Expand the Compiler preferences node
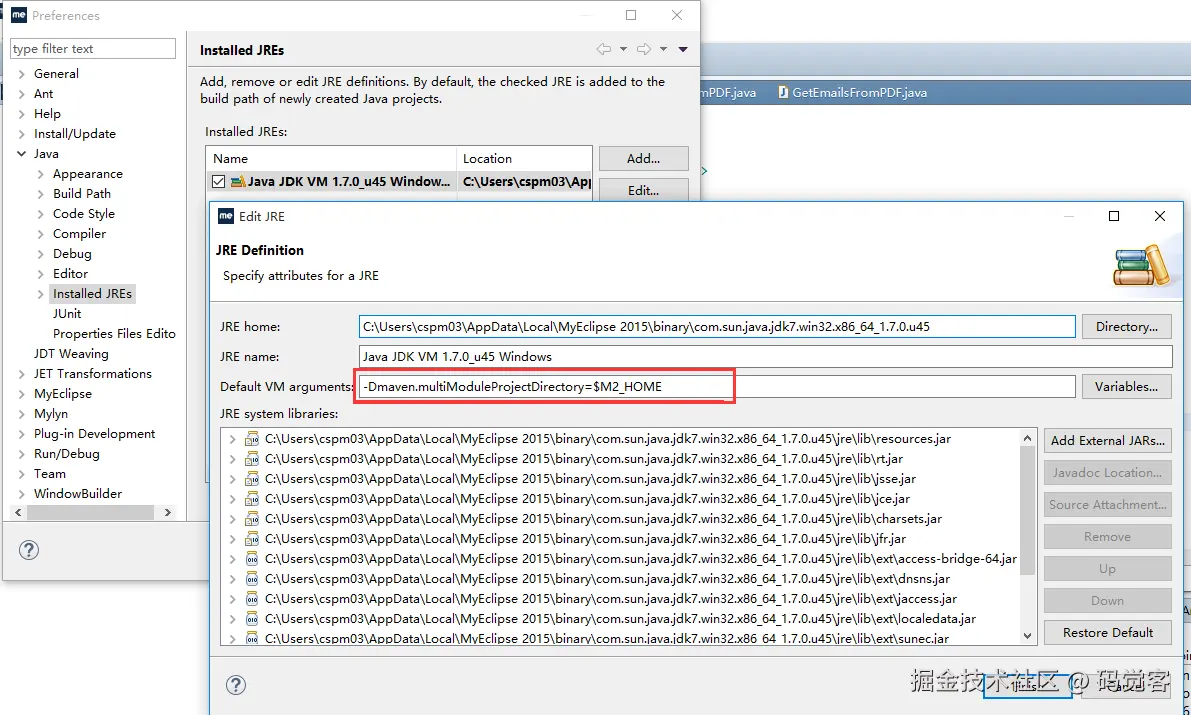 [40, 234]
